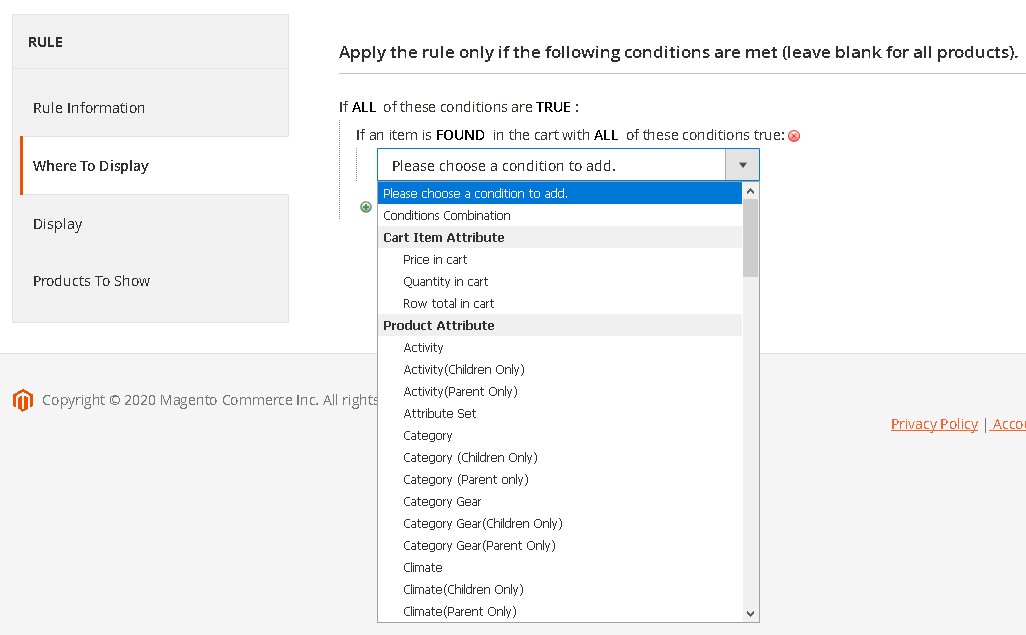The width and height of the screenshot is (1026, 635).
Task: Choose Attribute Set condition
Action: coord(440,414)
